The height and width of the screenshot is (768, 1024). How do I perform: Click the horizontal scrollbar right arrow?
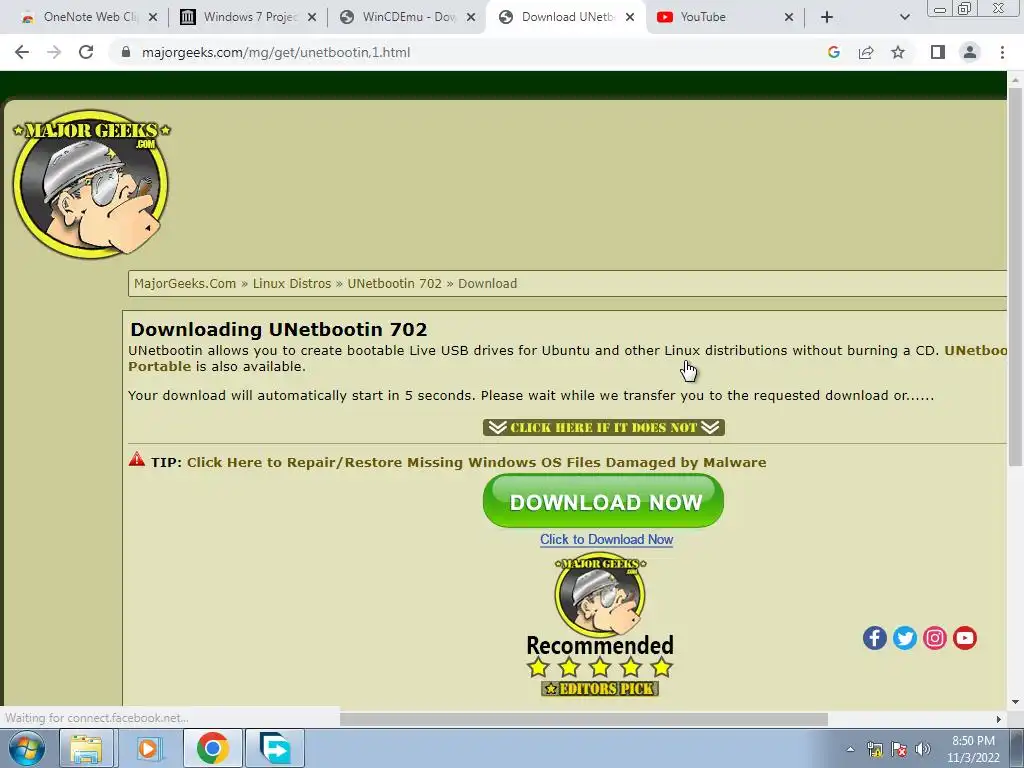pos(999,719)
